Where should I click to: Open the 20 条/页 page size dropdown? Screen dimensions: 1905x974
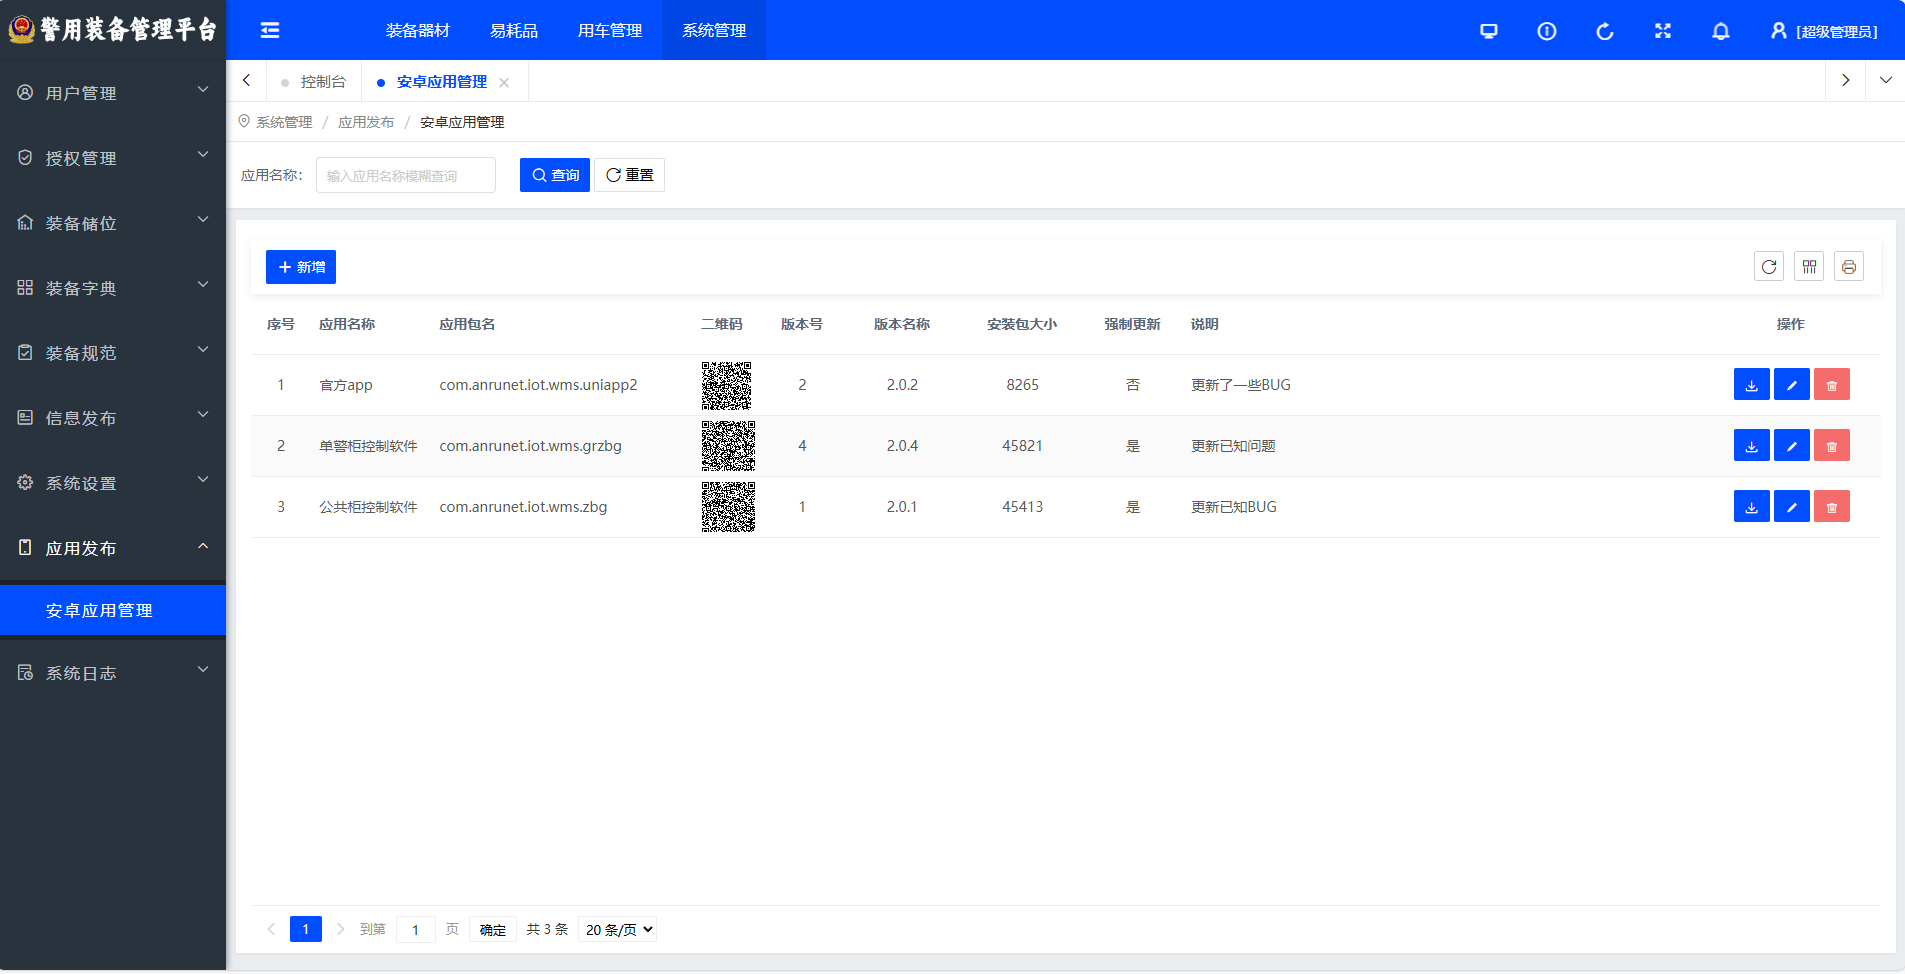pos(618,930)
